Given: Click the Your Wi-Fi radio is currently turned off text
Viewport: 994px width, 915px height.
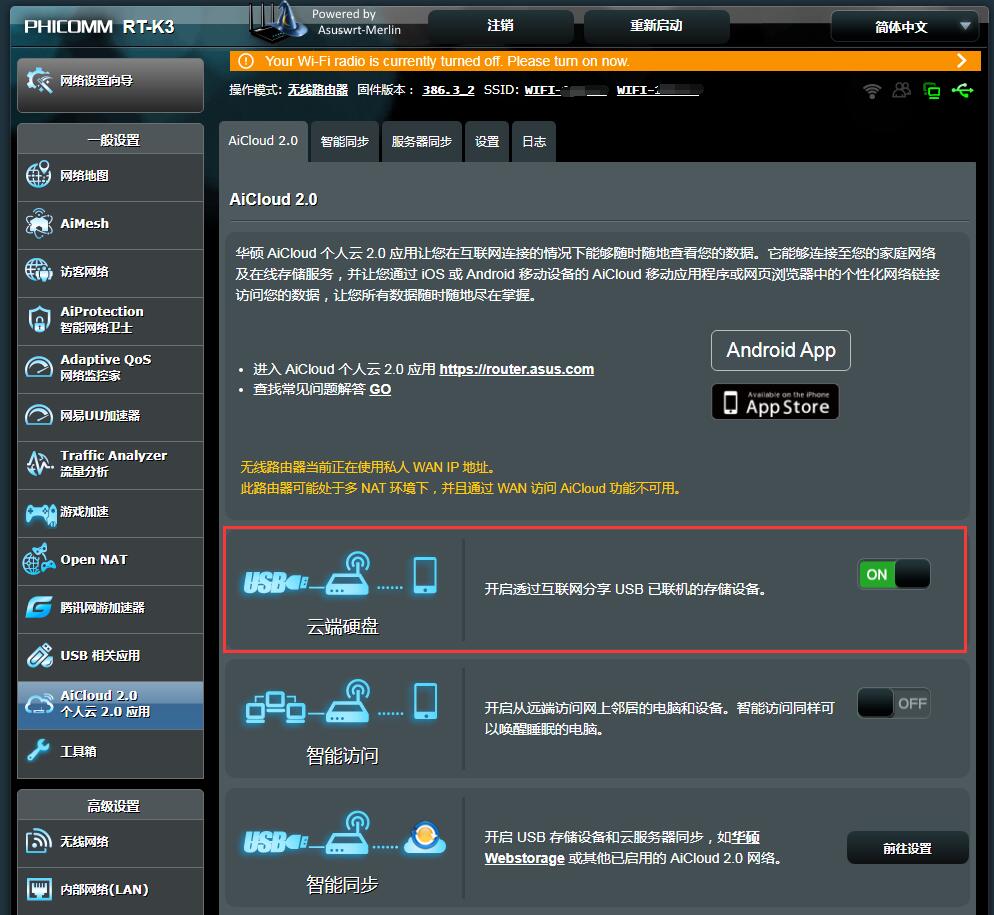Looking at the screenshot, I should pos(447,61).
